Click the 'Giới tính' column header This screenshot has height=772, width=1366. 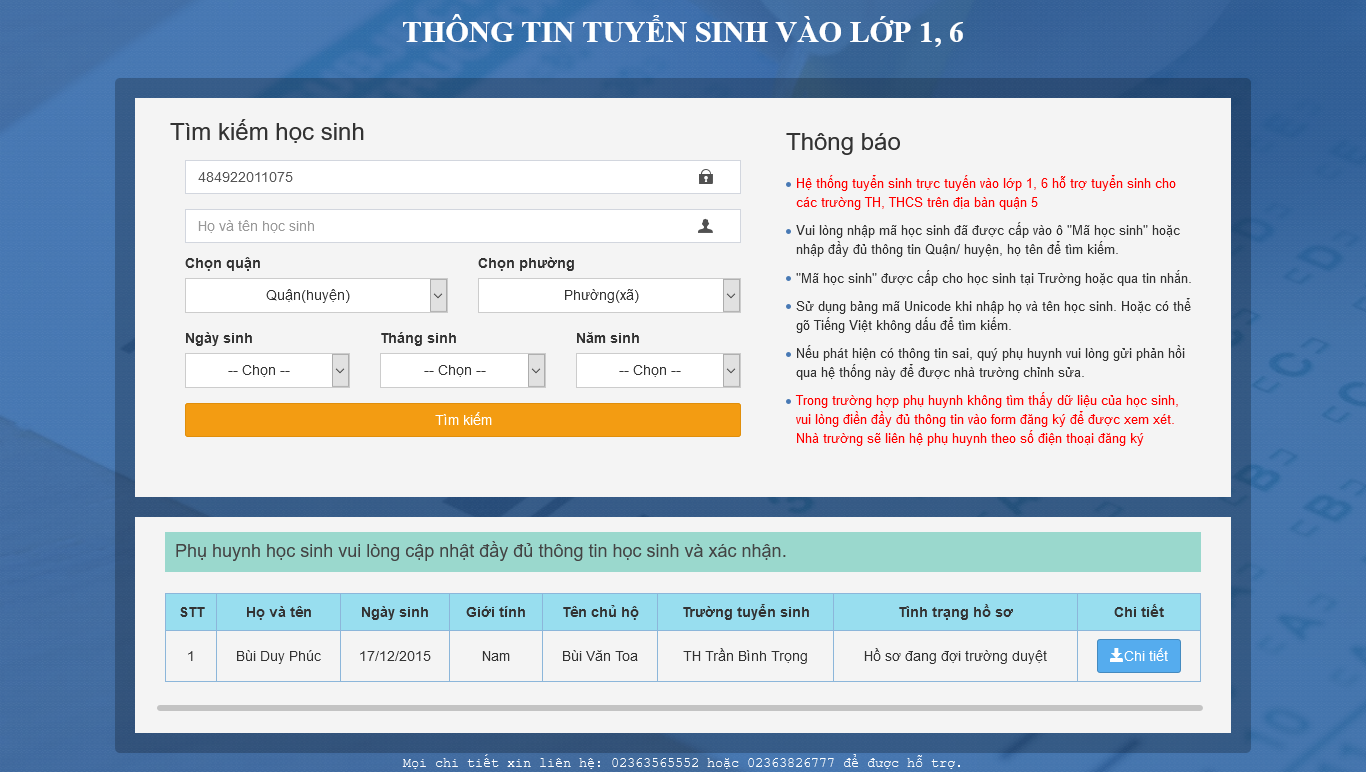pos(496,612)
